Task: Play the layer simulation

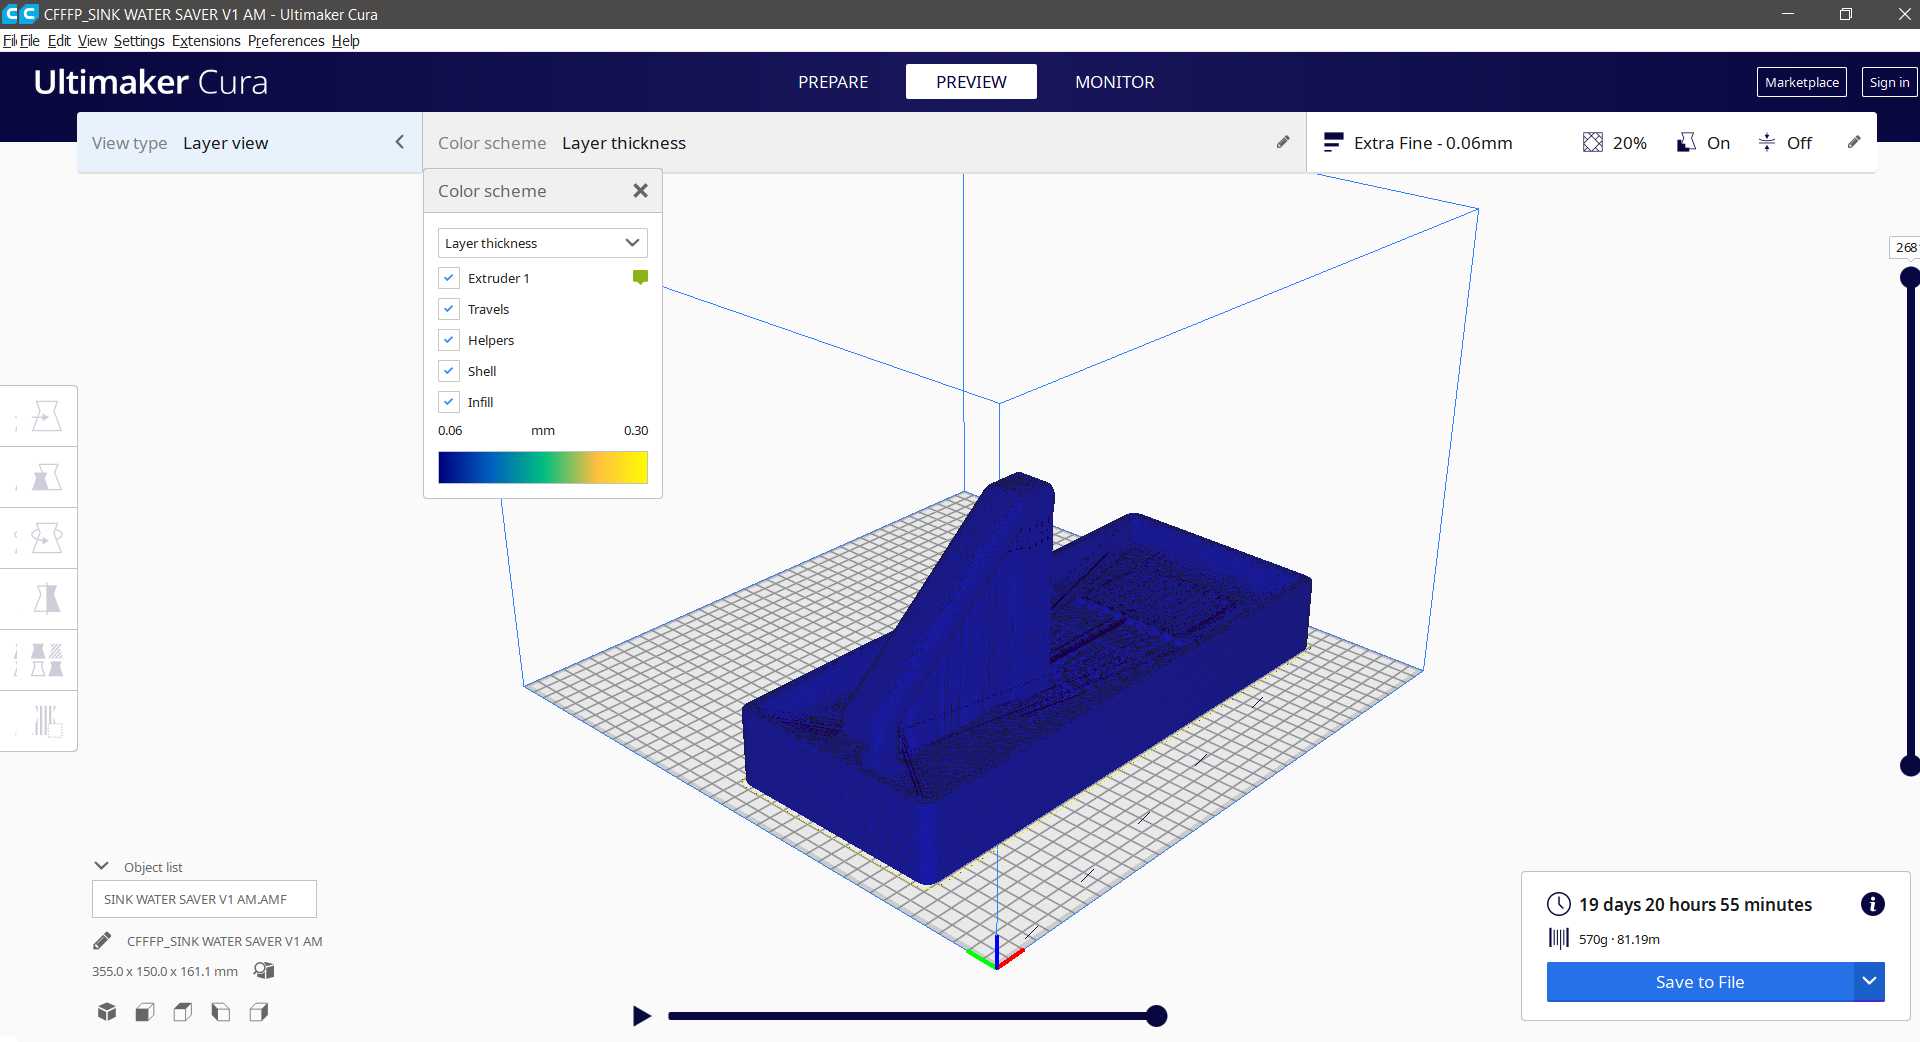Action: pos(641,1016)
